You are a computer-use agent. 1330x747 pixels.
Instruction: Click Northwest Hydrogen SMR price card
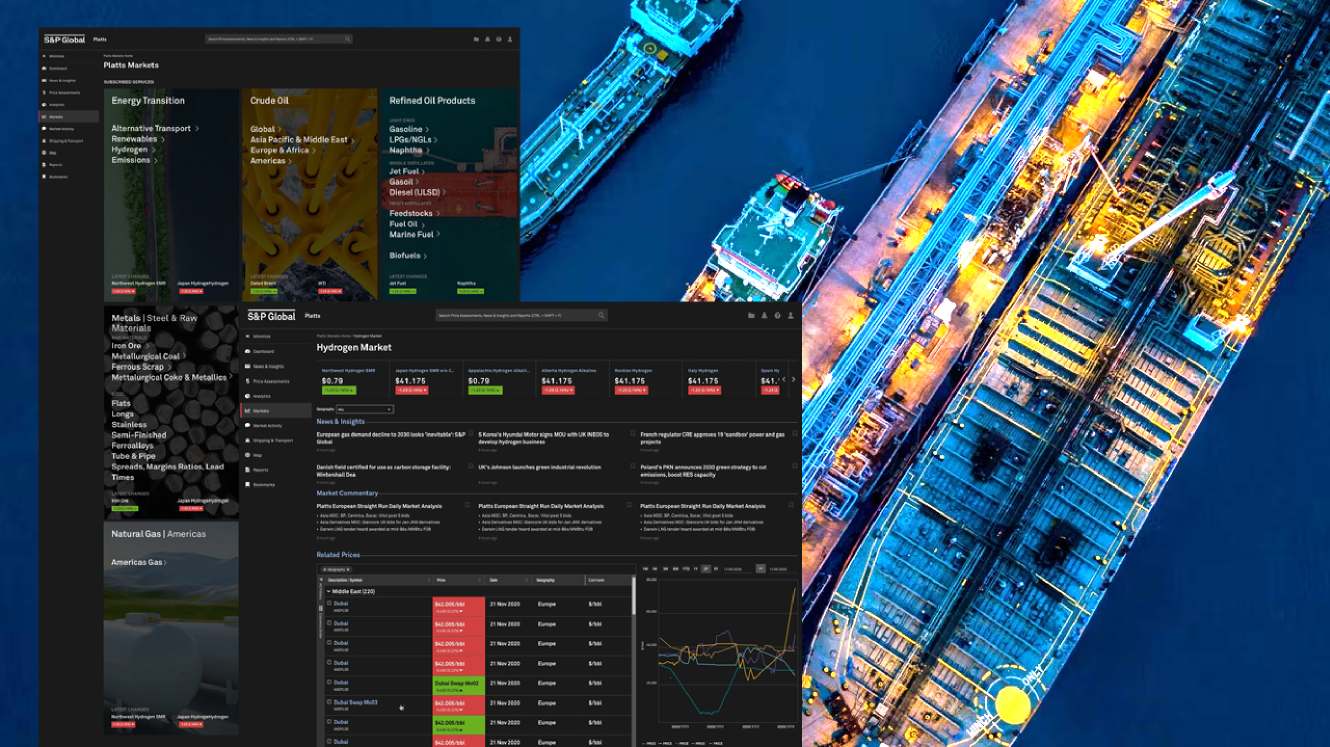click(x=352, y=378)
